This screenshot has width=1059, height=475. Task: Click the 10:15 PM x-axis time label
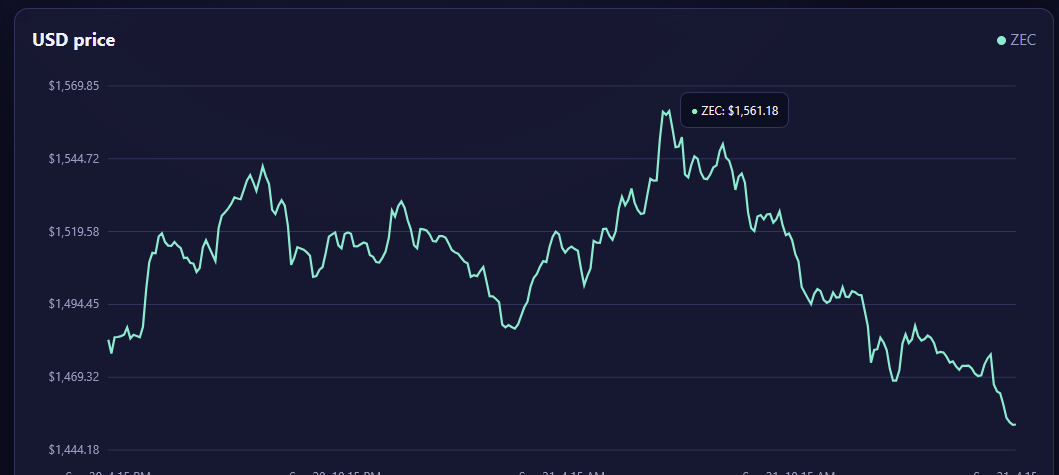tap(336, 472)
